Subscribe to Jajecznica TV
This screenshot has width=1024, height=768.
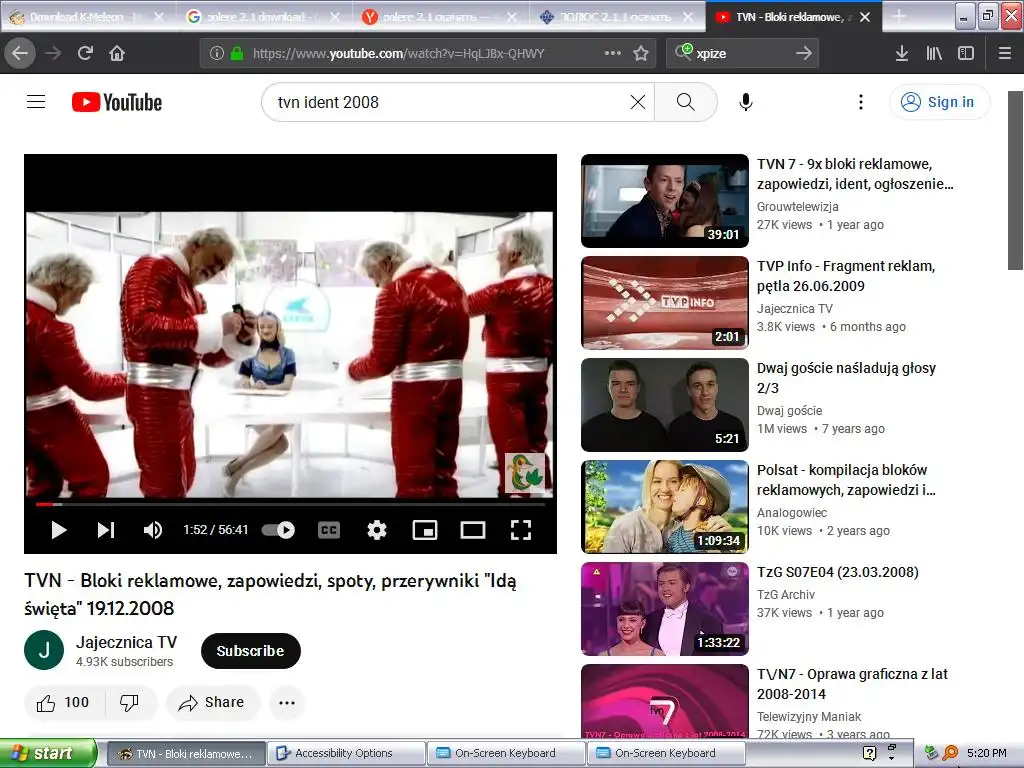(251, 650)
